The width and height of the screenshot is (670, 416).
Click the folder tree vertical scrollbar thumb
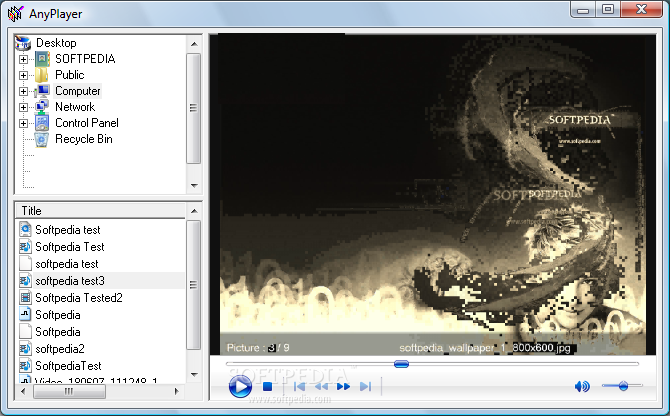click(194, 108)
